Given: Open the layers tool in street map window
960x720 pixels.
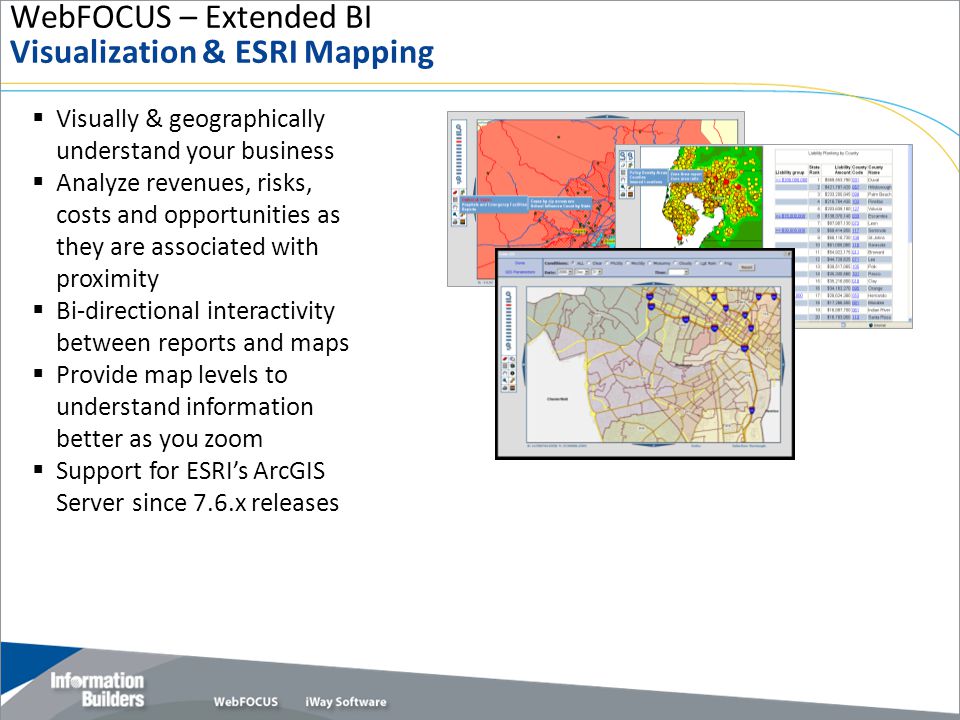Looking at the screenshot, I should tap(512, 388).
